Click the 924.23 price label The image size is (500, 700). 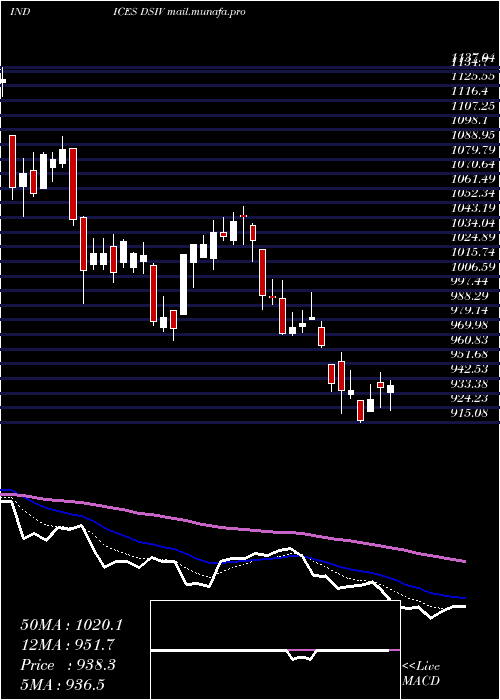tap(470, 398)
